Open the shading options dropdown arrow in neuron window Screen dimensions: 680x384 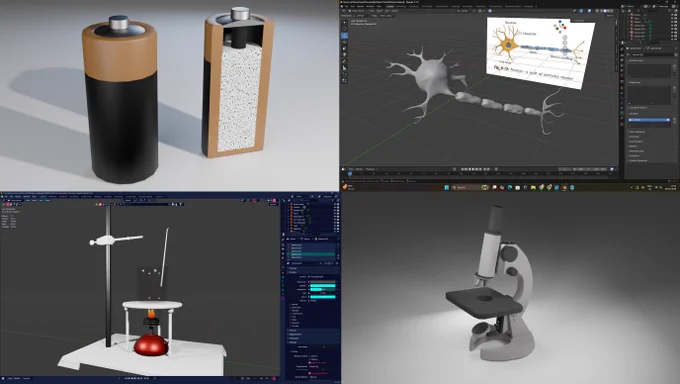click(616, 11)
